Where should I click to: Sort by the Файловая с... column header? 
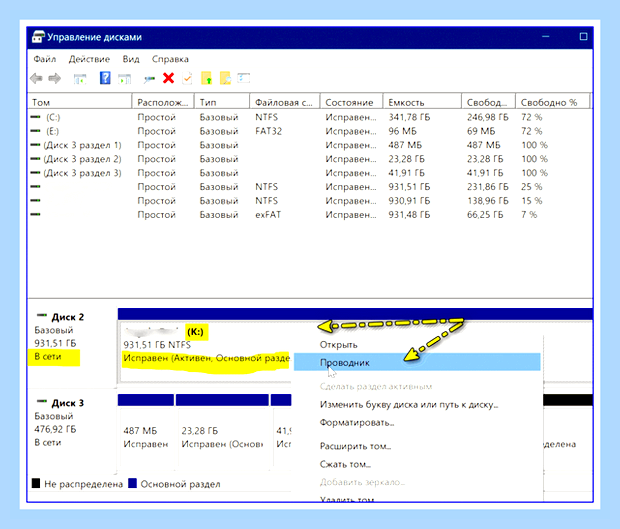[x=285, y=102]
